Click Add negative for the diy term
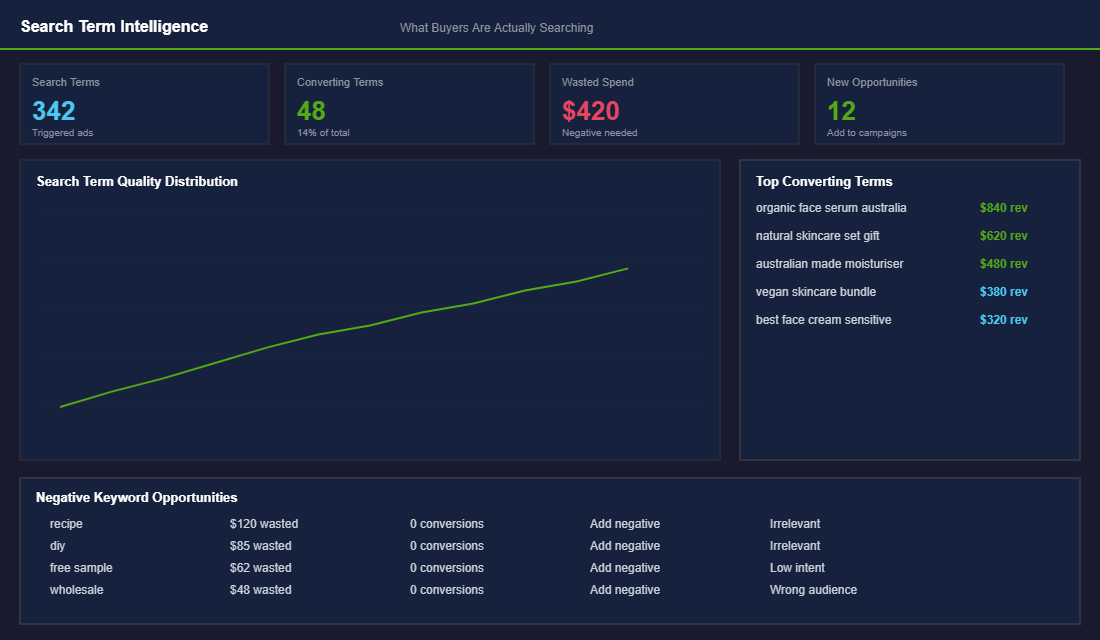 [x=624, y=545]
